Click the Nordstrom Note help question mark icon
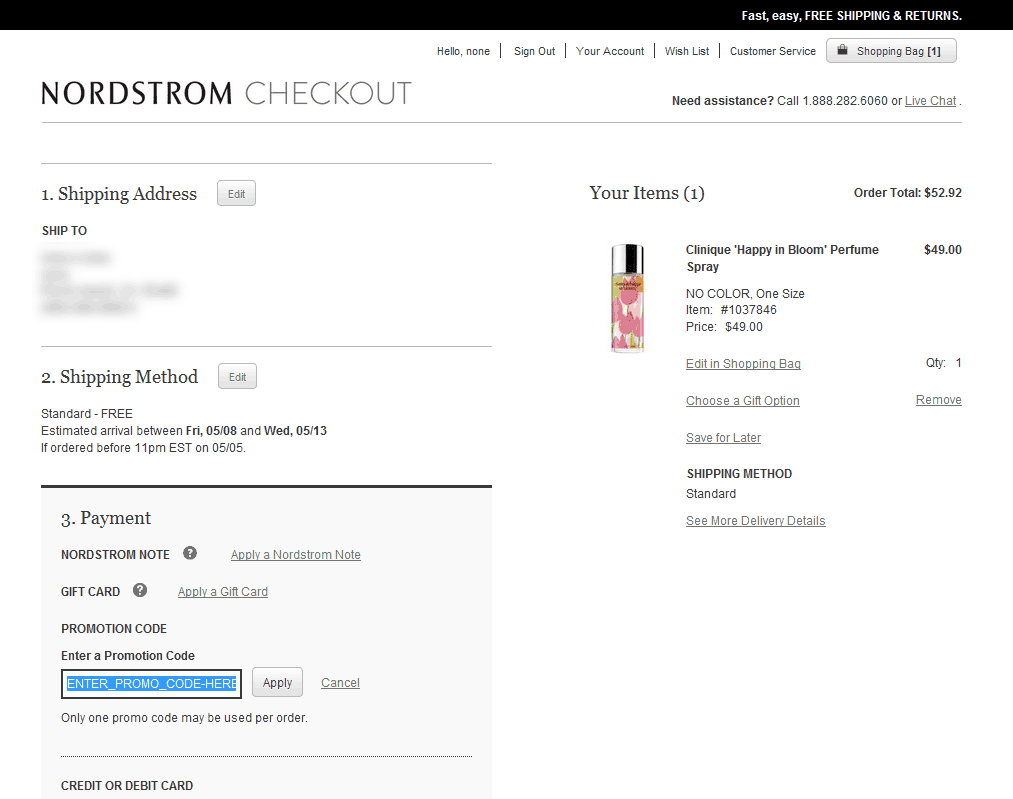 pos(190,554)
